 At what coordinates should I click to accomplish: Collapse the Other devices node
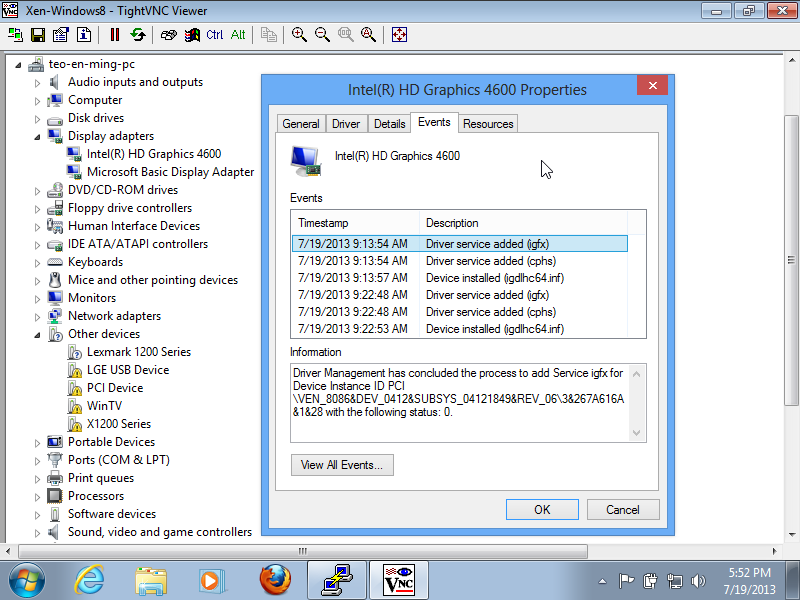click(x=38, y=334)
